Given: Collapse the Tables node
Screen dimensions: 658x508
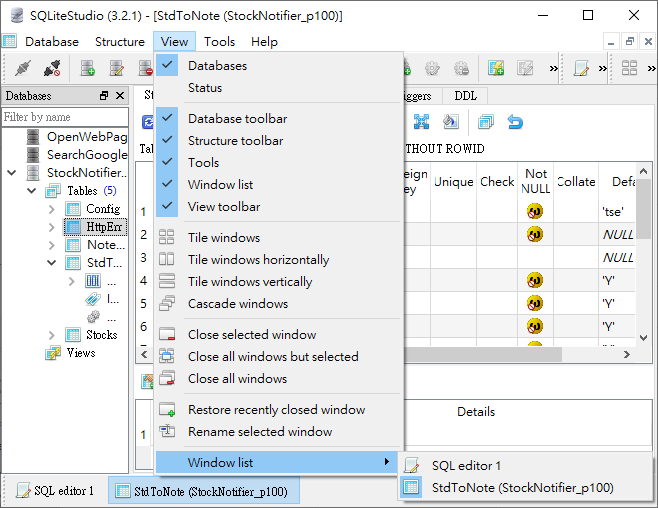Looking at the screenshot, I should click(31, 190).
